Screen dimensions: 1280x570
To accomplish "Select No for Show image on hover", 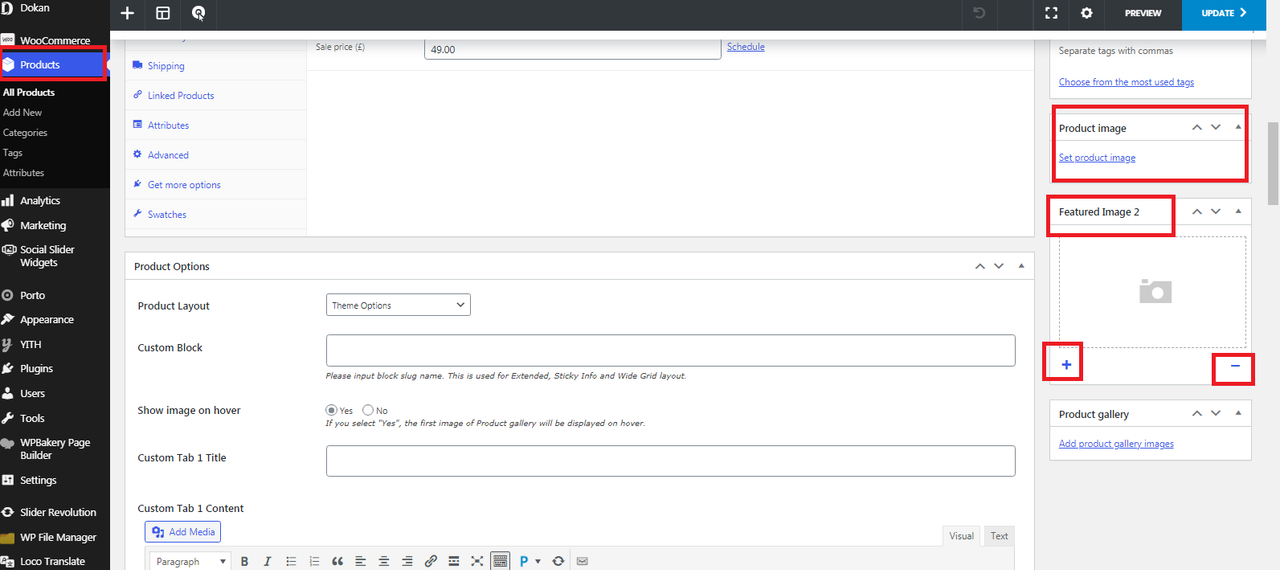I will (x=368, y=410).
